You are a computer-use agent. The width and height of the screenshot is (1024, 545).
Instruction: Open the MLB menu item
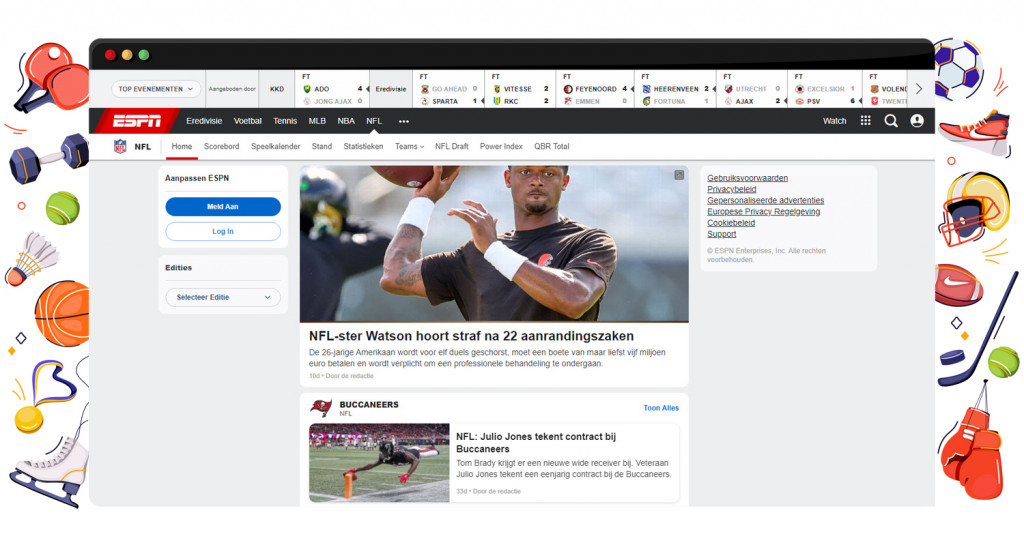click(317, 121)
